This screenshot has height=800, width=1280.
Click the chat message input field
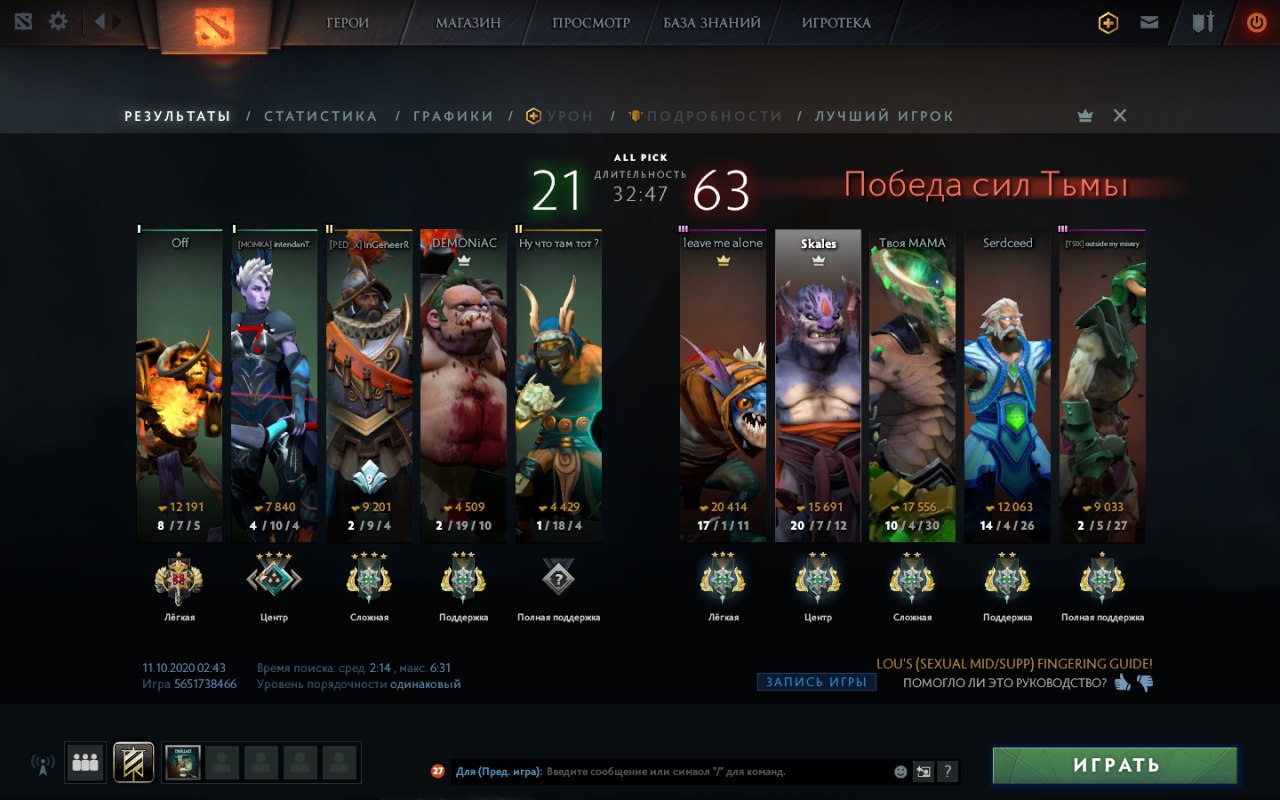click(x=715, y=771)
